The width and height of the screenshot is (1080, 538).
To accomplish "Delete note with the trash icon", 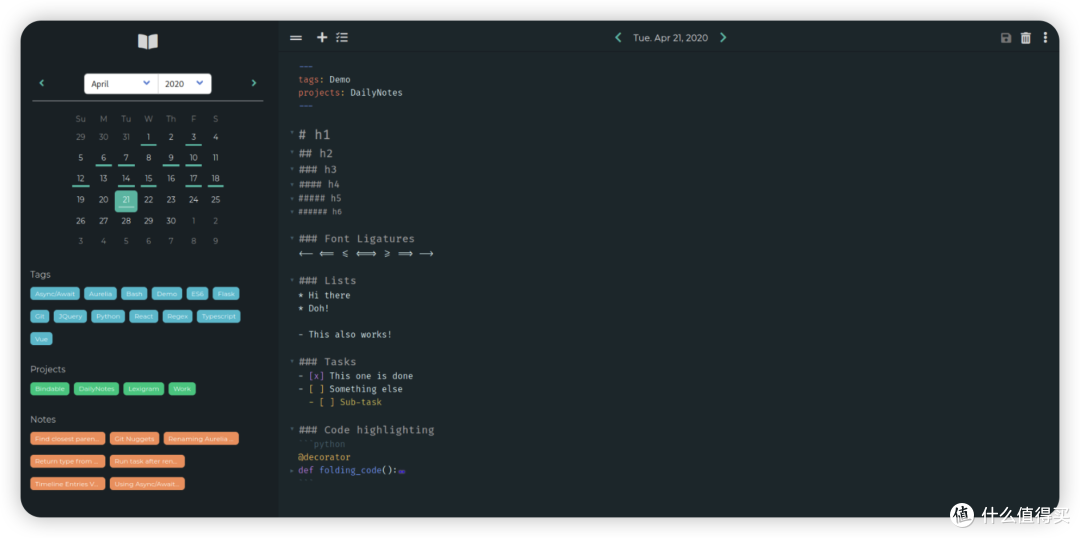I will tap(1026, 38).
